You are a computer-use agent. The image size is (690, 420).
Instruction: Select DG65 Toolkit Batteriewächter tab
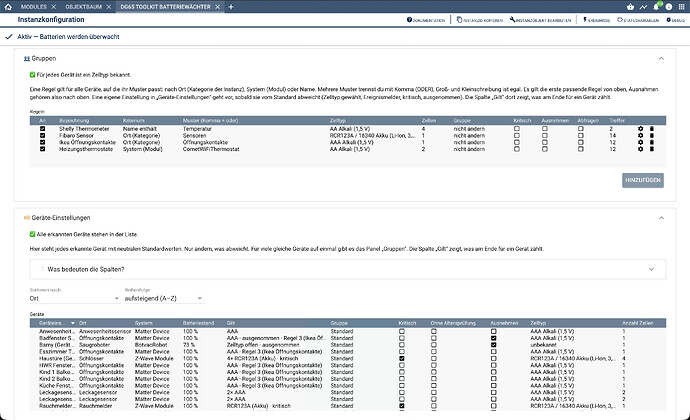165,7
